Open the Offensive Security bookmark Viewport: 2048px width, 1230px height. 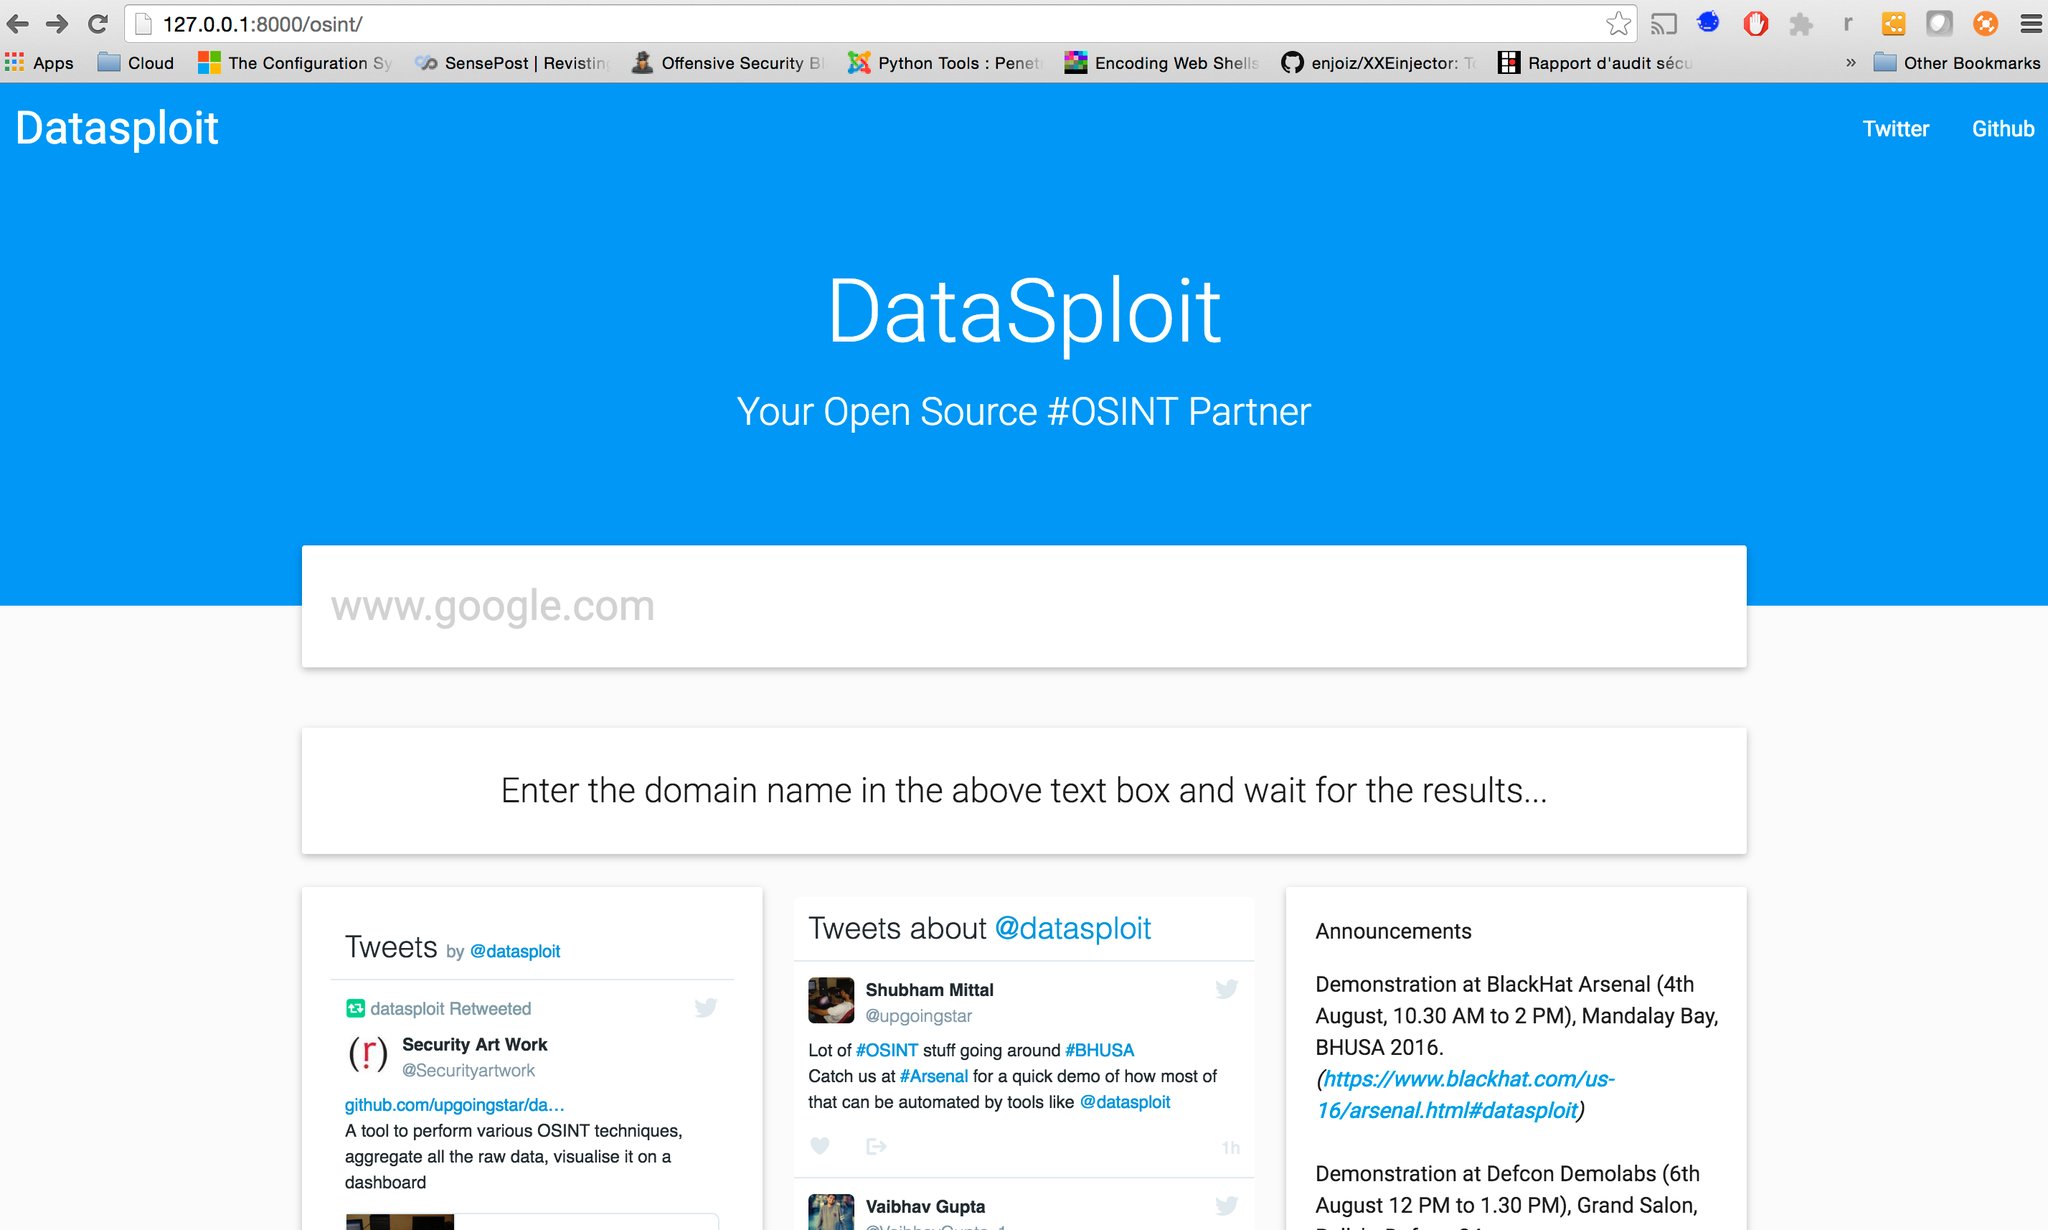(x=728, y=63)
